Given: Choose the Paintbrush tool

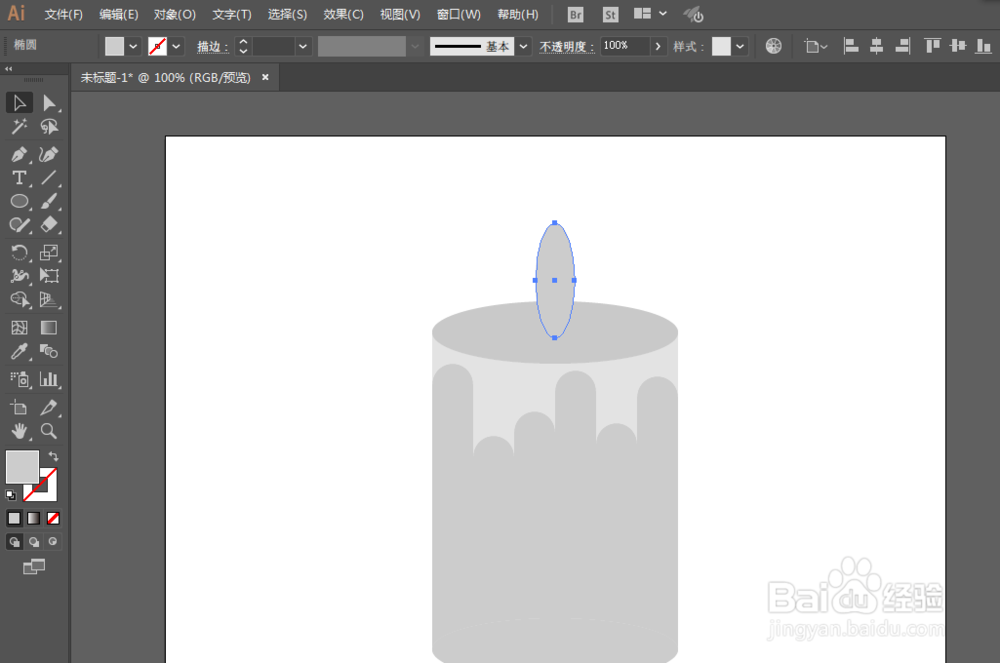Looking at the screenshot, I should click(51, 201).
